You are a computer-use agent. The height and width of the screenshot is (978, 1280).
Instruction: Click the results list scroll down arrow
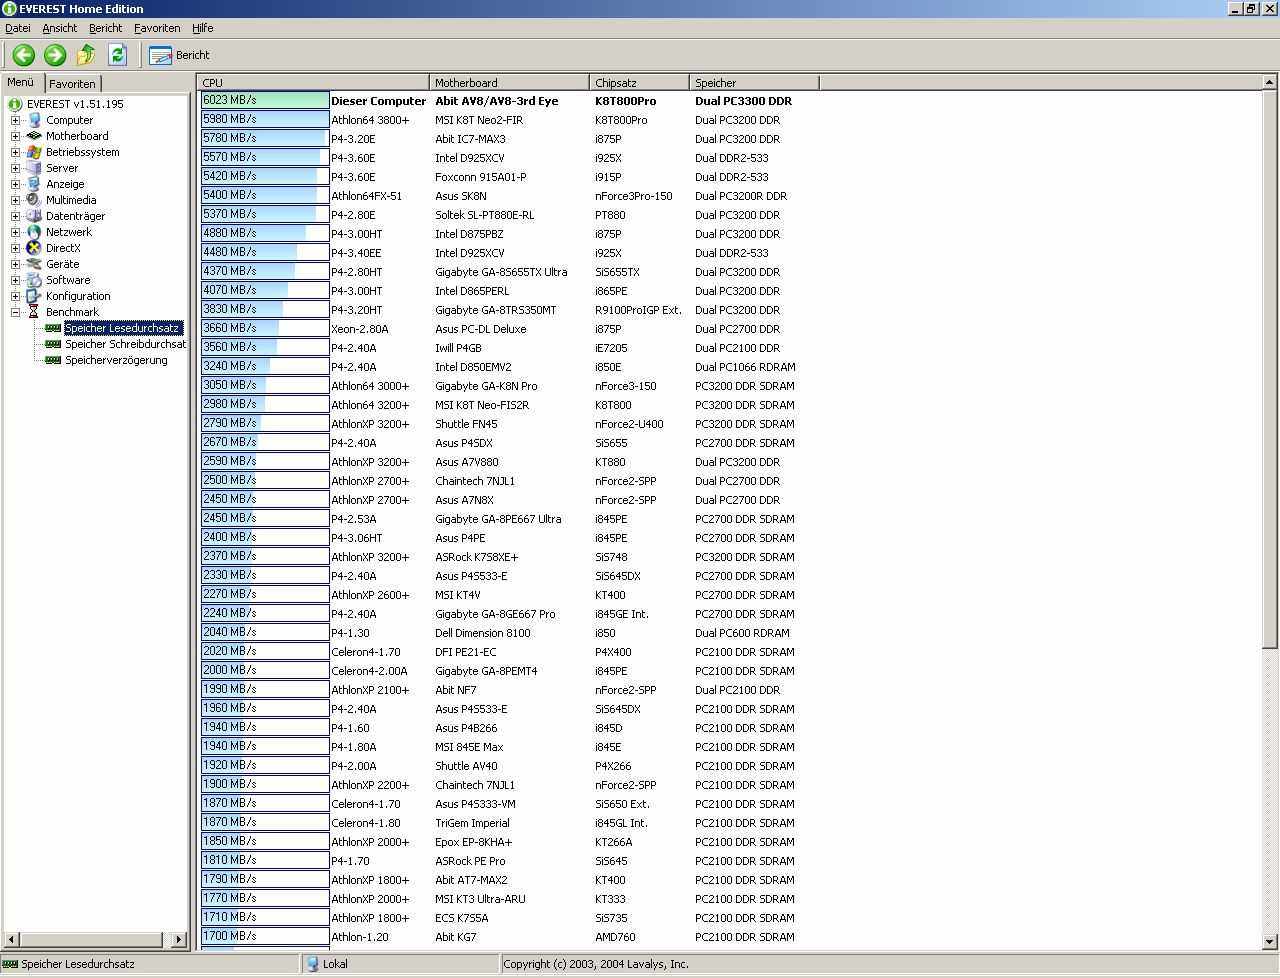coord(1270,941)
